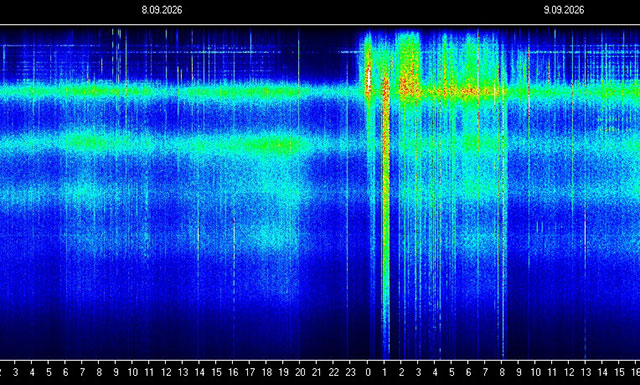The height and width of the screenshot is (385, 640).
Task: Pick hour 3 on the 9.09.2026 axis
Action: [418, 372]
